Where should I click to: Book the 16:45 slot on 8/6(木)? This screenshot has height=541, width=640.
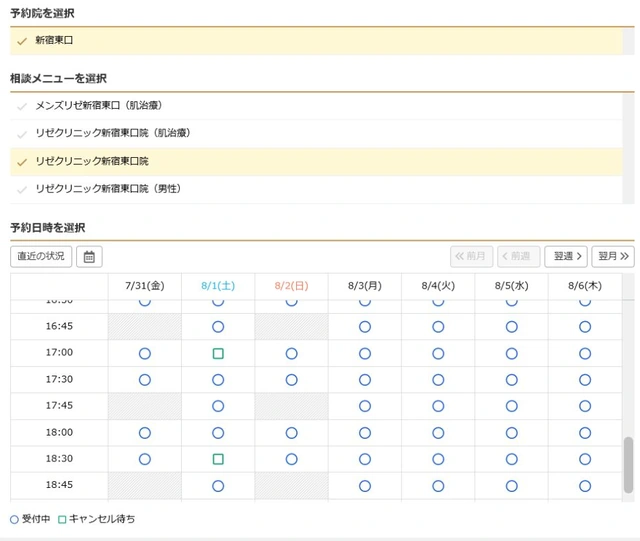585,327
